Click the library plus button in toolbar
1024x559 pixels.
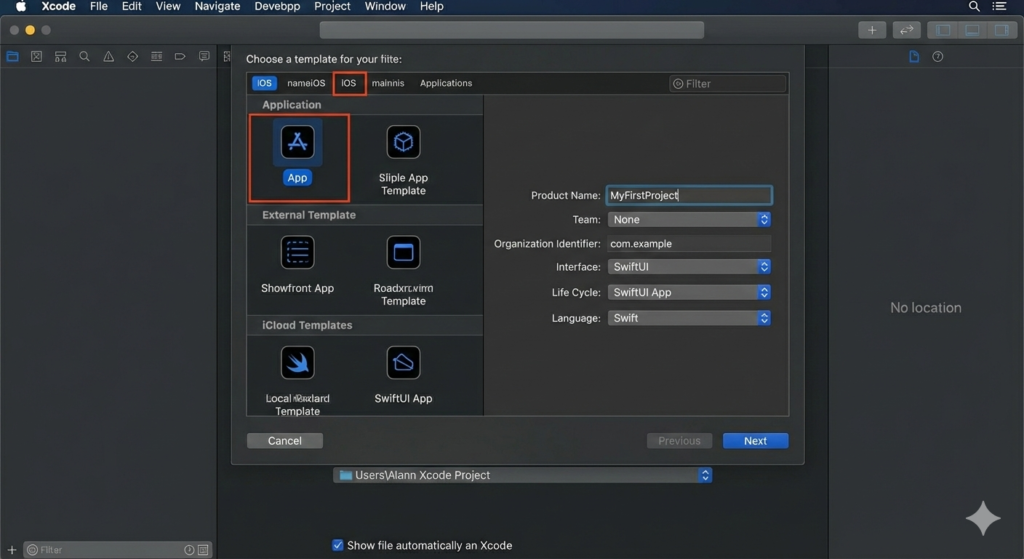tap(872, 30)
